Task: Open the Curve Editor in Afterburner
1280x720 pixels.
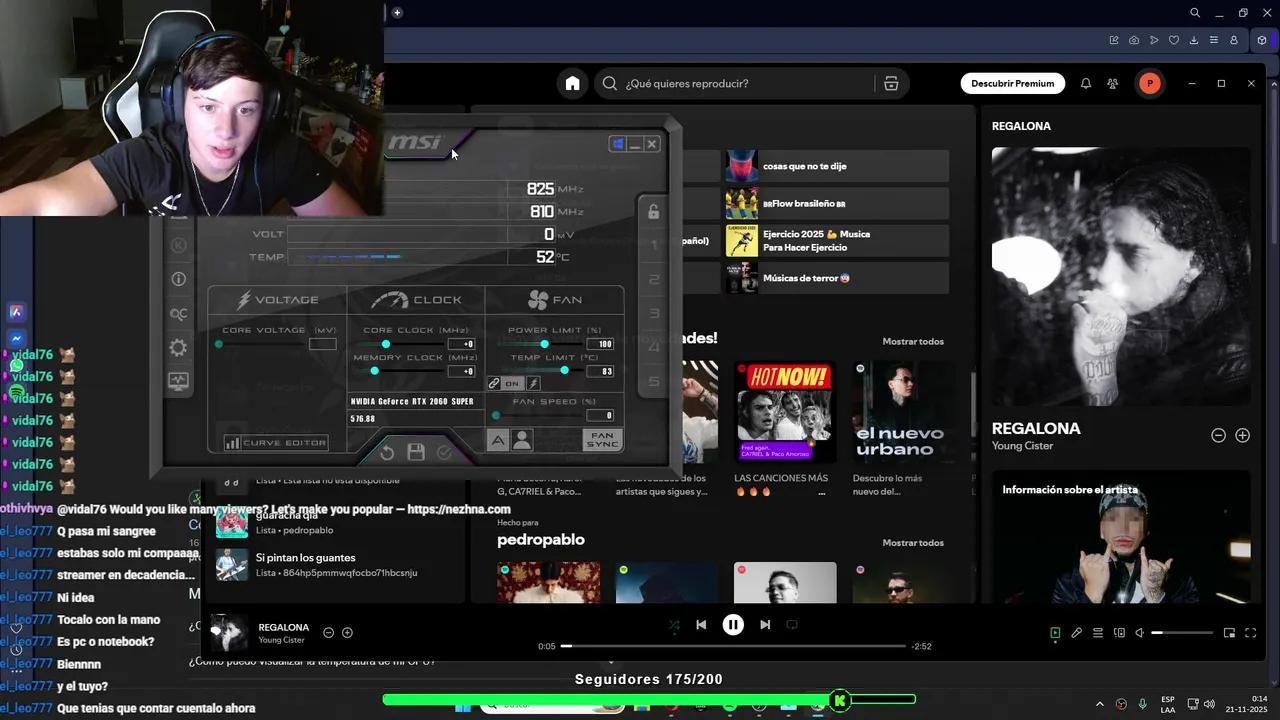Action: (x=276, y=442)
